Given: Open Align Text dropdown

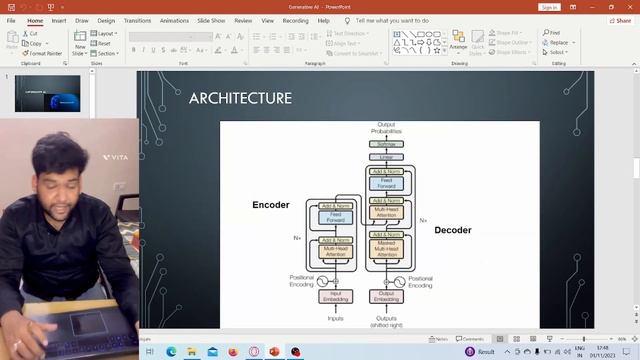Looking at the screenshot, I should coord(343,43).
